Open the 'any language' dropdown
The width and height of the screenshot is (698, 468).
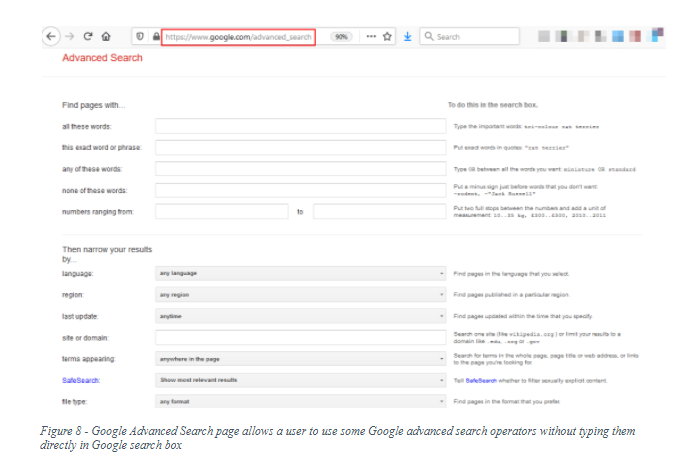point(300,273)
